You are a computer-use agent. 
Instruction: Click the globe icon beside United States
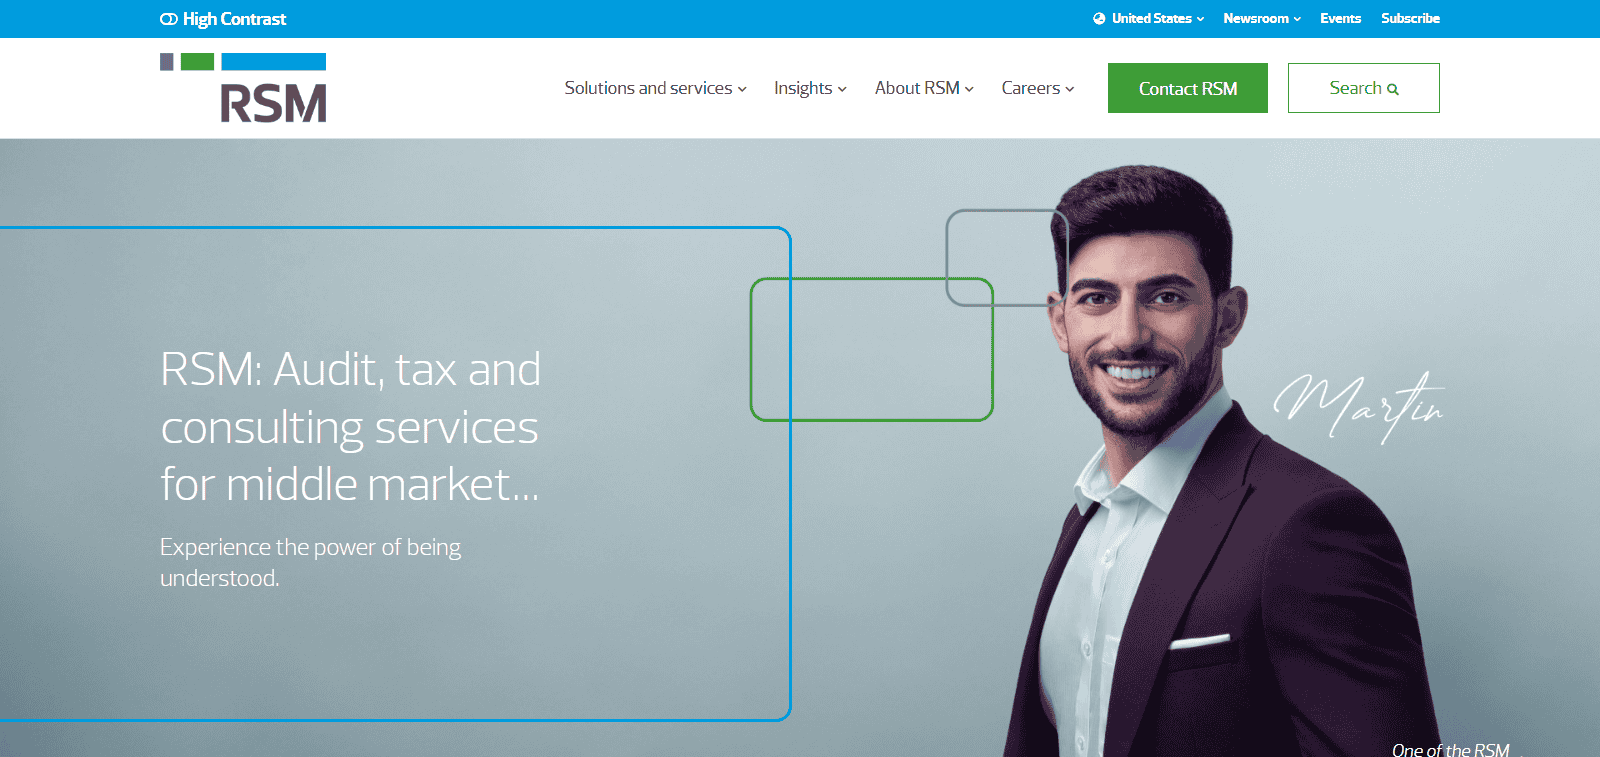[x=1099, y=18]
